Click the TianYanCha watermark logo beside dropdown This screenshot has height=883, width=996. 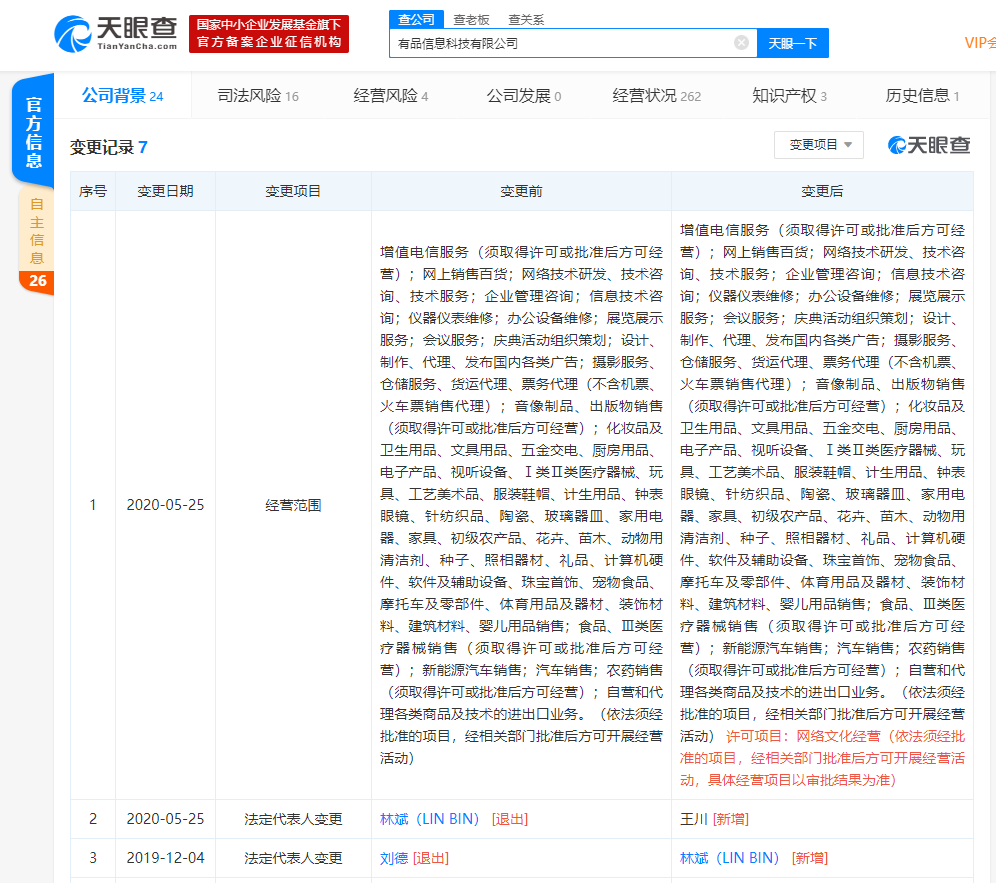point(929,145)
